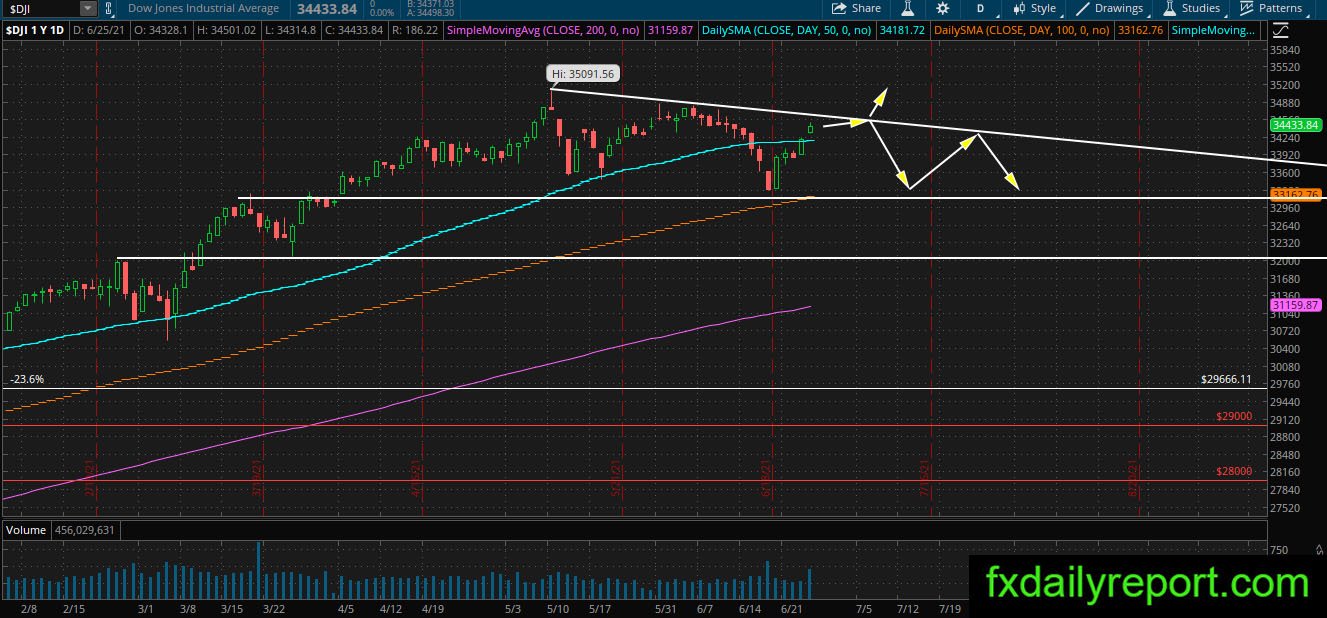This screenshot has height=618, width=1327.
Task: Click the $29000 price level label
Action: coord(1234,415)
